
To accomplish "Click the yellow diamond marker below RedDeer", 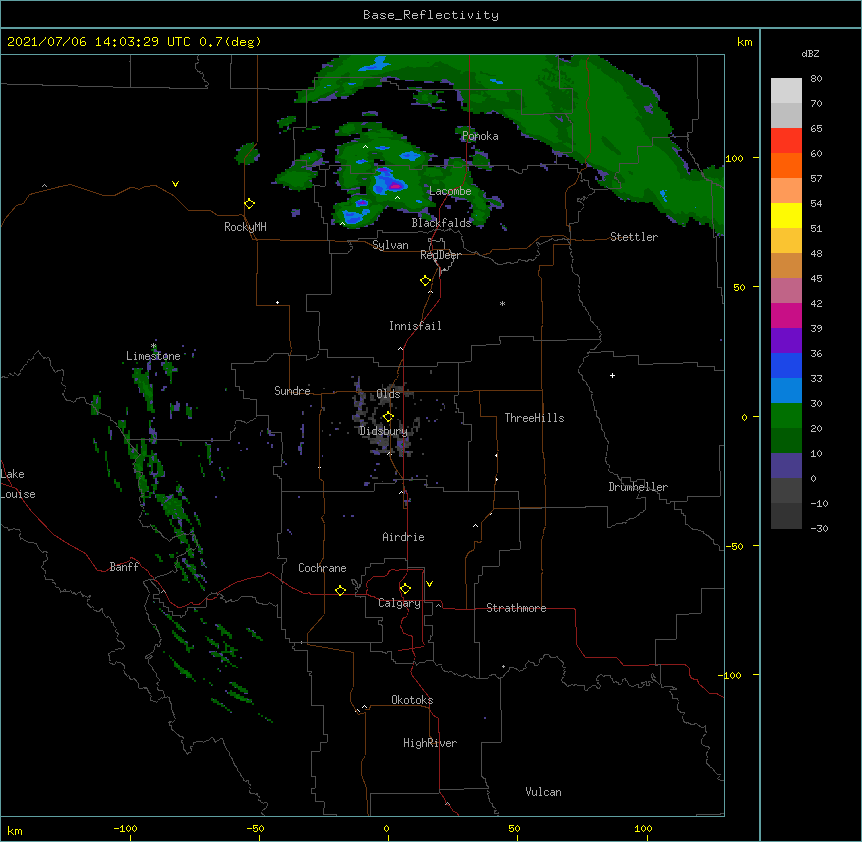I will [x=426, y=281].
